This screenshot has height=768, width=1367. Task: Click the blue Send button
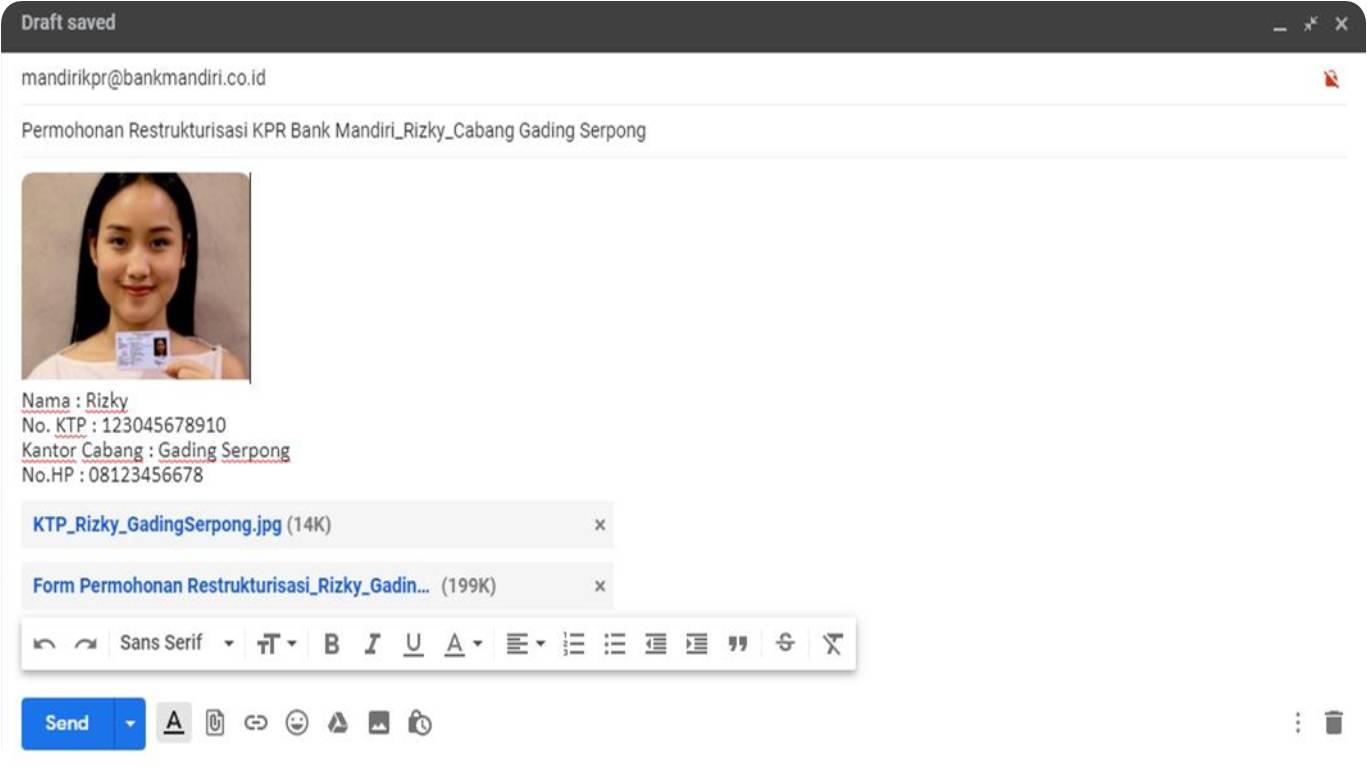click(x=67, y=723)
